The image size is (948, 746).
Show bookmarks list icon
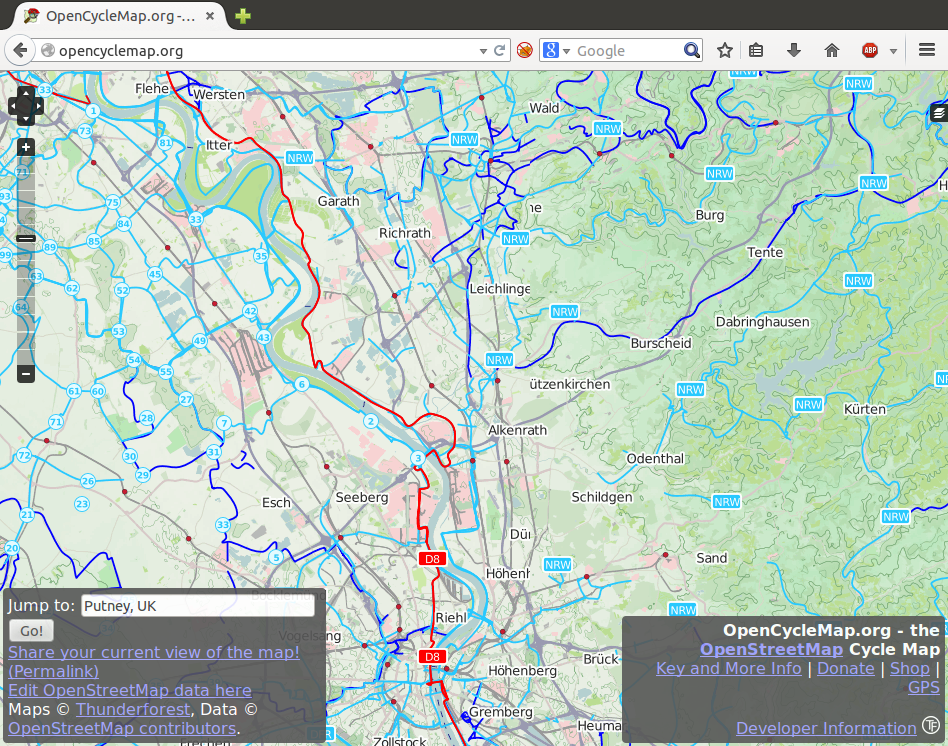(756, 50)
